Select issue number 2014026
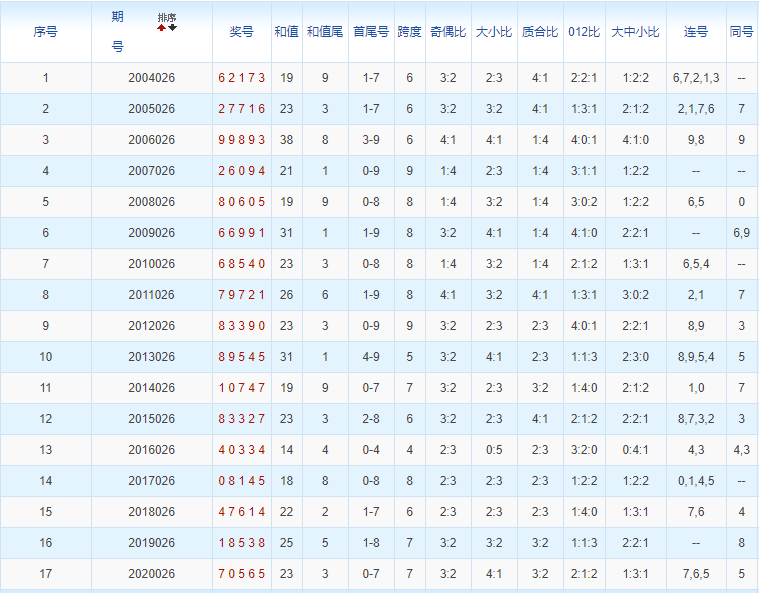 pyautogui.click(x=152, y=388)
